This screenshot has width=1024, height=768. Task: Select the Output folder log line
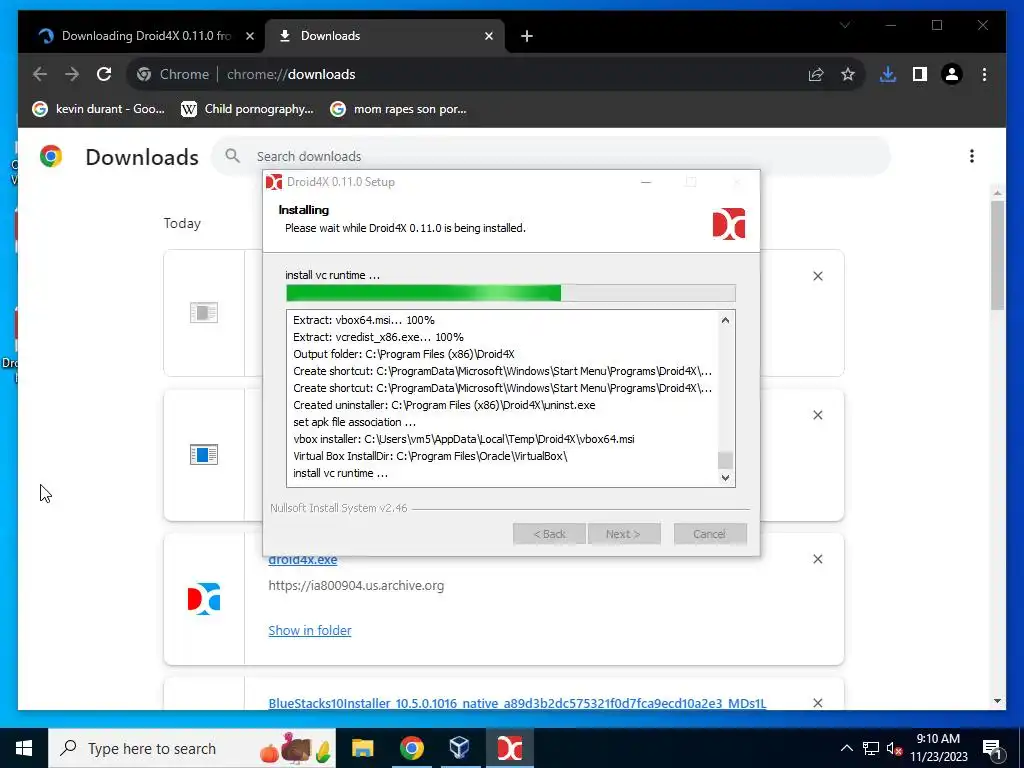click(404, 354)
